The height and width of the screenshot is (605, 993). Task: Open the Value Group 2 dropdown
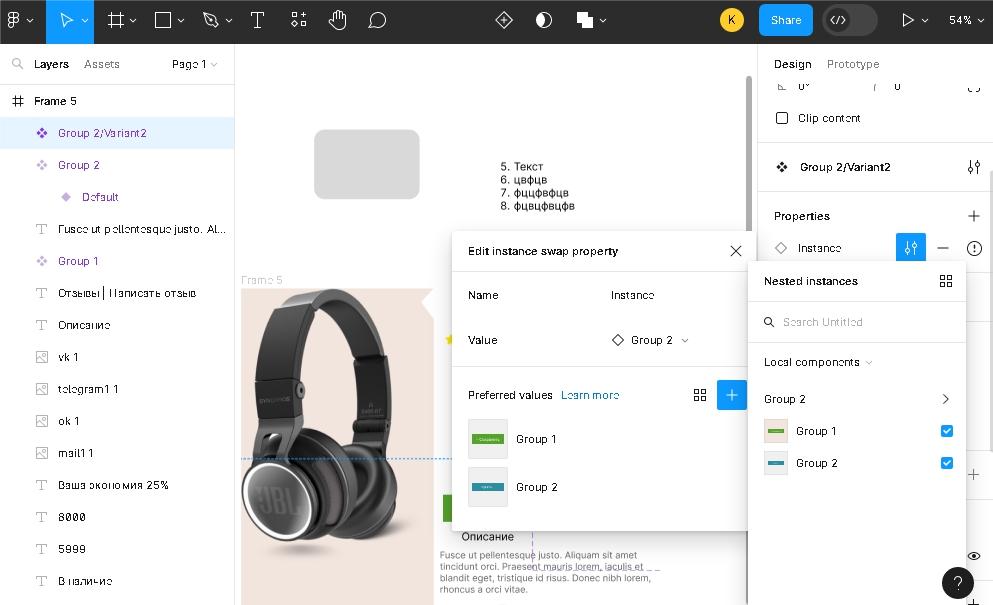[651, 340]
